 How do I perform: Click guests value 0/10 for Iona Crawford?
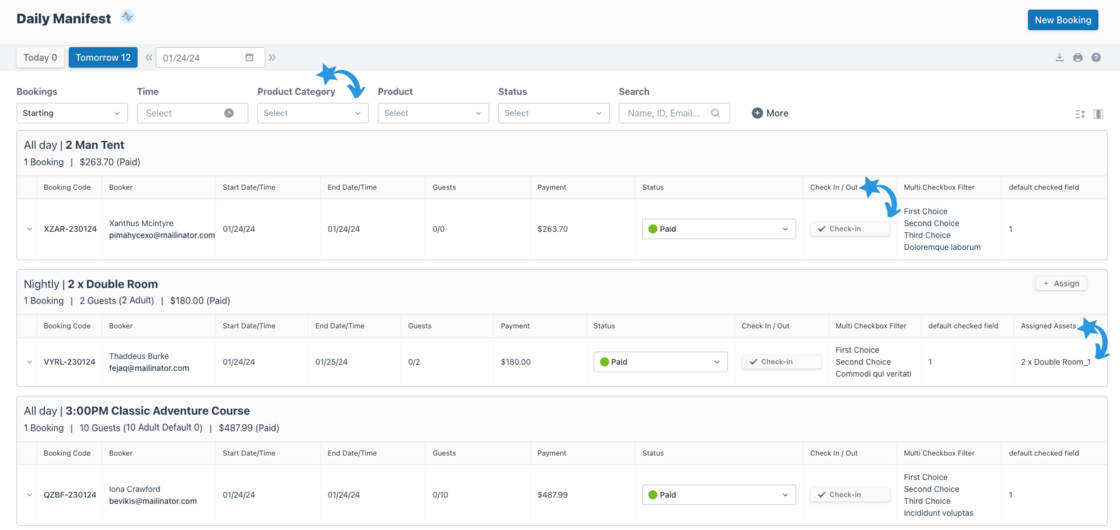442,494
